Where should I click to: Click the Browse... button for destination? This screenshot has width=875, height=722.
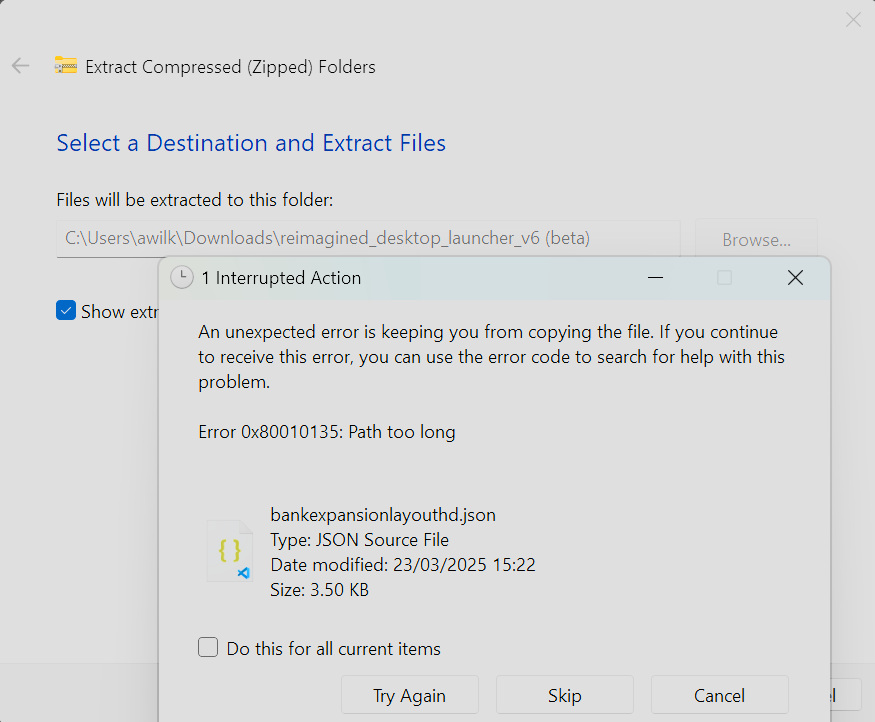pos(756,239)
